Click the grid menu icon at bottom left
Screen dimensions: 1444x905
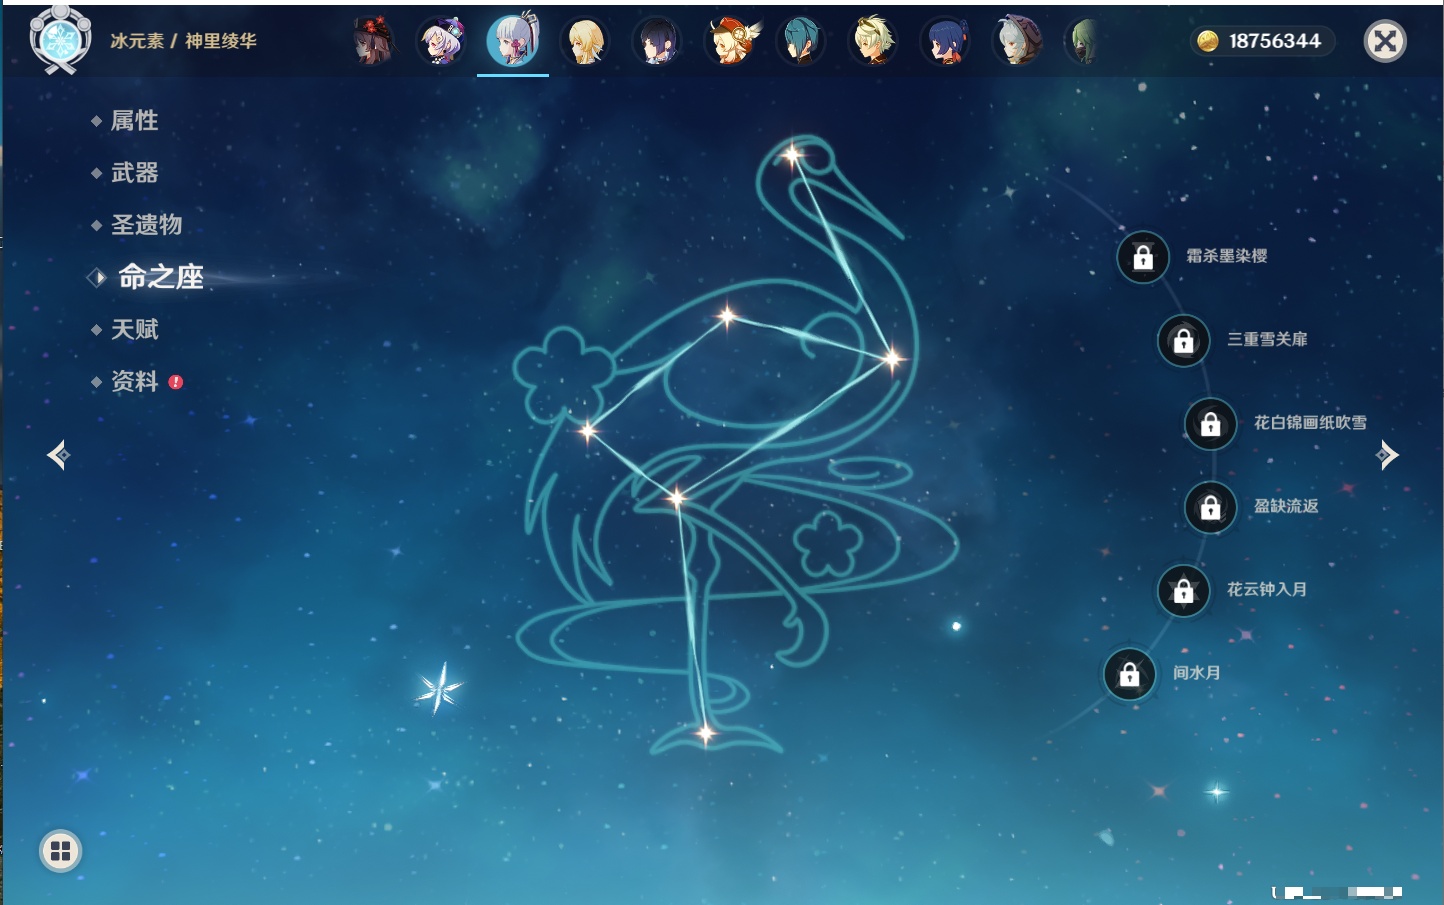pos(60,851)
